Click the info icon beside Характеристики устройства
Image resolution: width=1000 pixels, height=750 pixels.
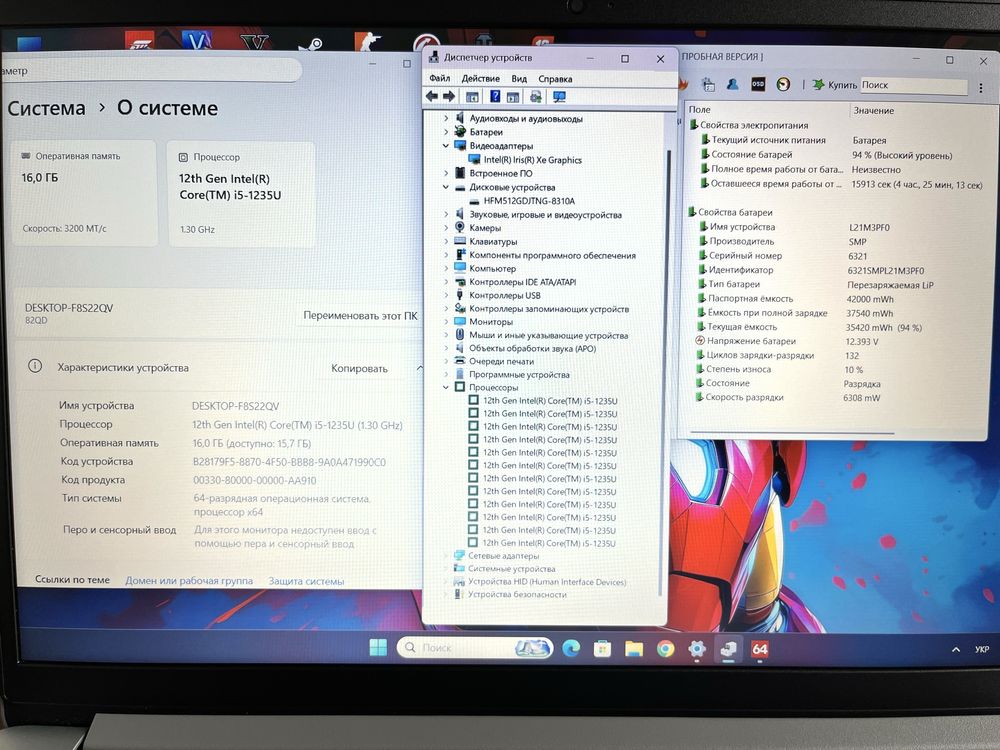pos(35,366)
